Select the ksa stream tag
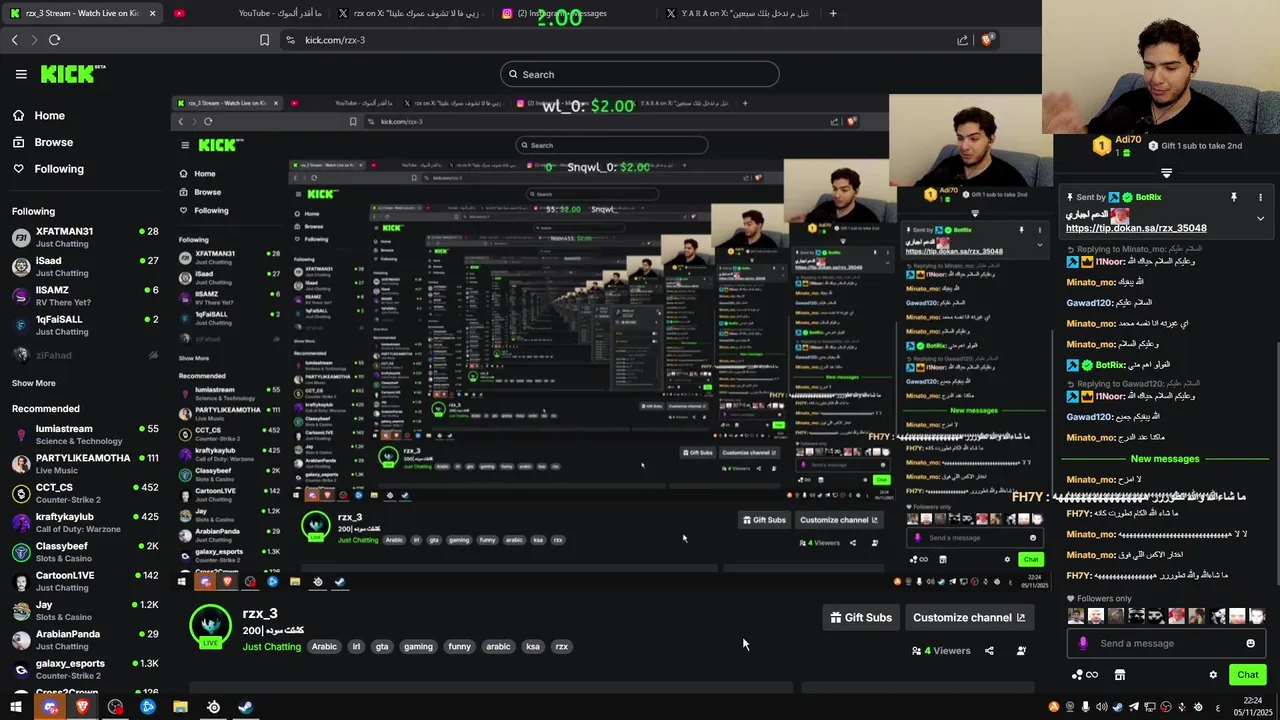Screen dimensions: 1280x720 pos(533,647)
